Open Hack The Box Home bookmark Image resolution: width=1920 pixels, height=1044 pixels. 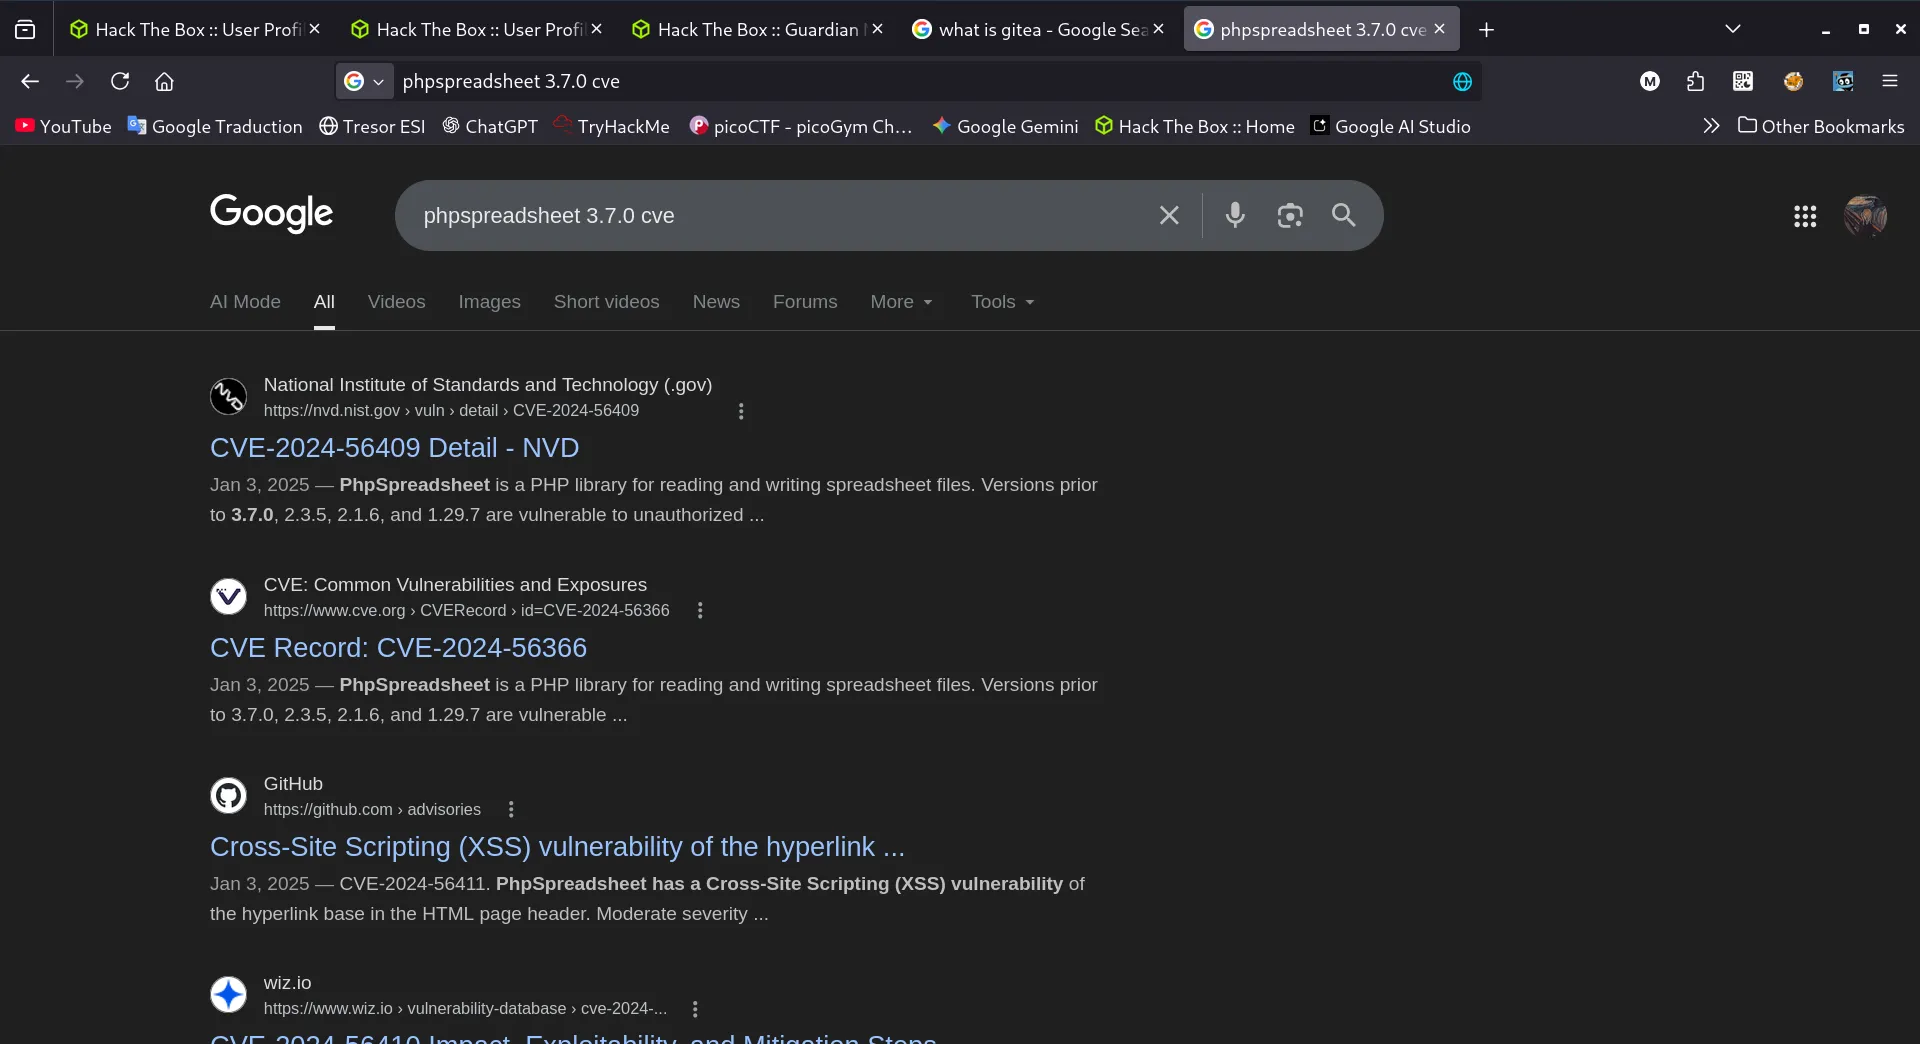click(x=1195, y=126)
